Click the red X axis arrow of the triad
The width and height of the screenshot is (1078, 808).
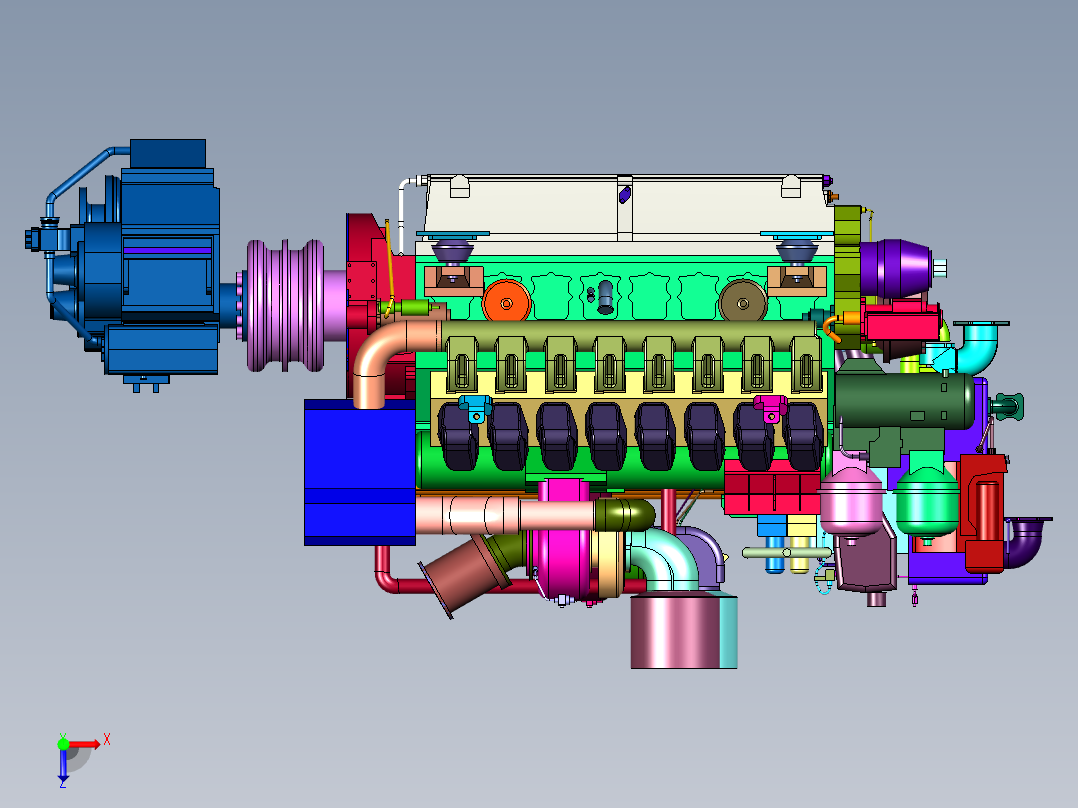[x=85, y=744]
